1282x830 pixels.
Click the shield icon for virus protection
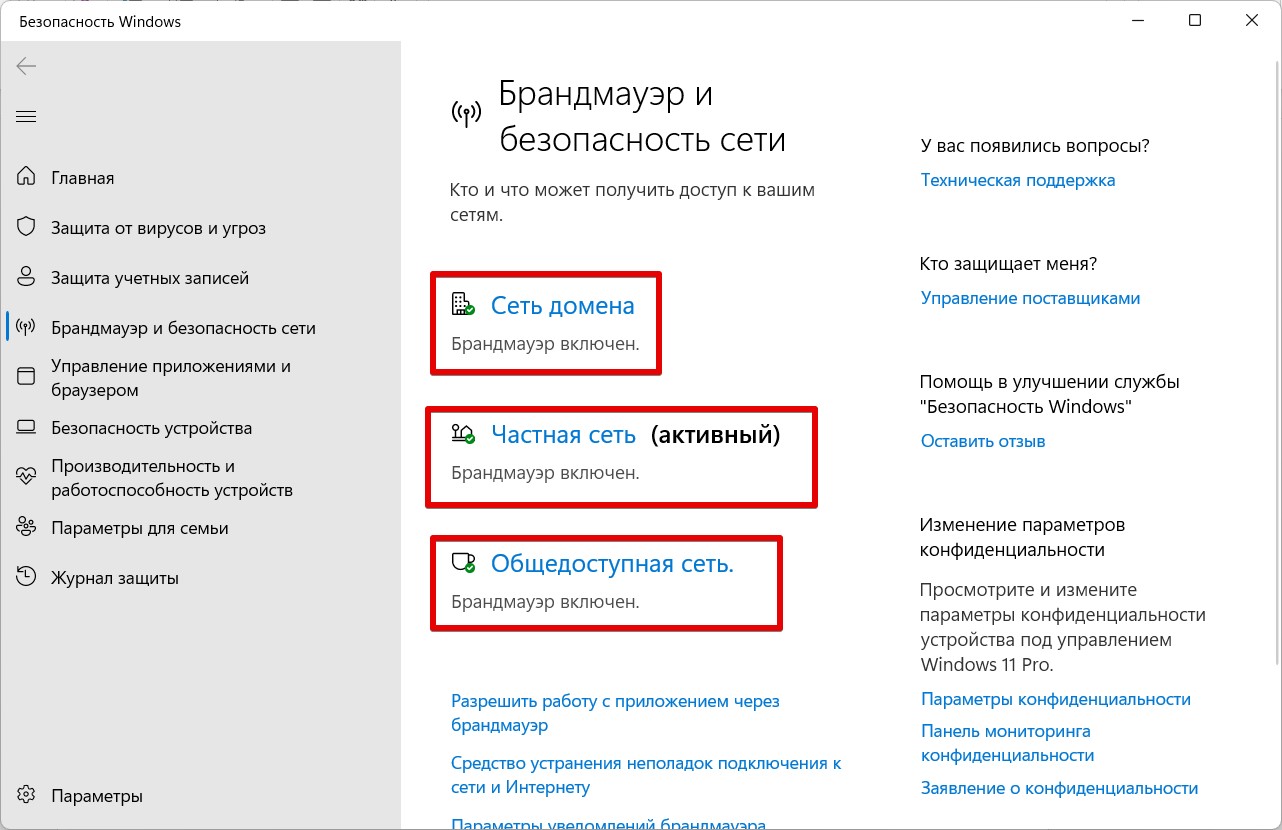pyautogui.click(x=27, y=227)
